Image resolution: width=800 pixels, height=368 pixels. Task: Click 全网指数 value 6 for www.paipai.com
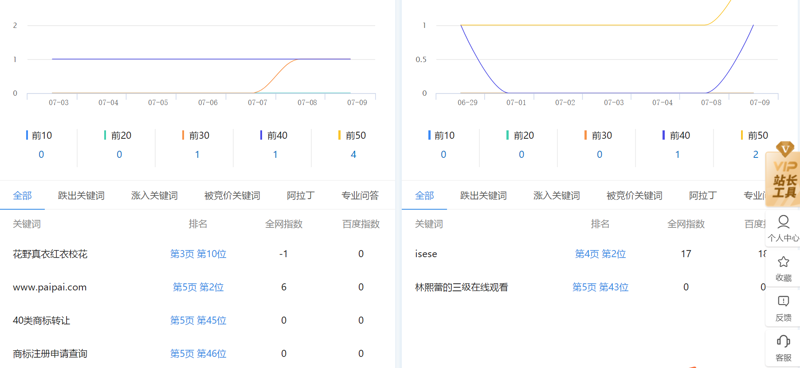click(284, 287)
